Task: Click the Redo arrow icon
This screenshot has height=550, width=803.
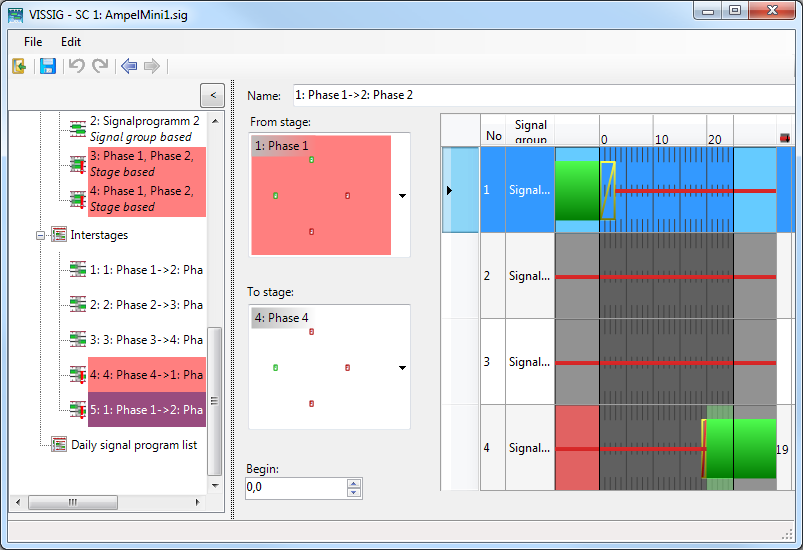Action: (100, 66)
